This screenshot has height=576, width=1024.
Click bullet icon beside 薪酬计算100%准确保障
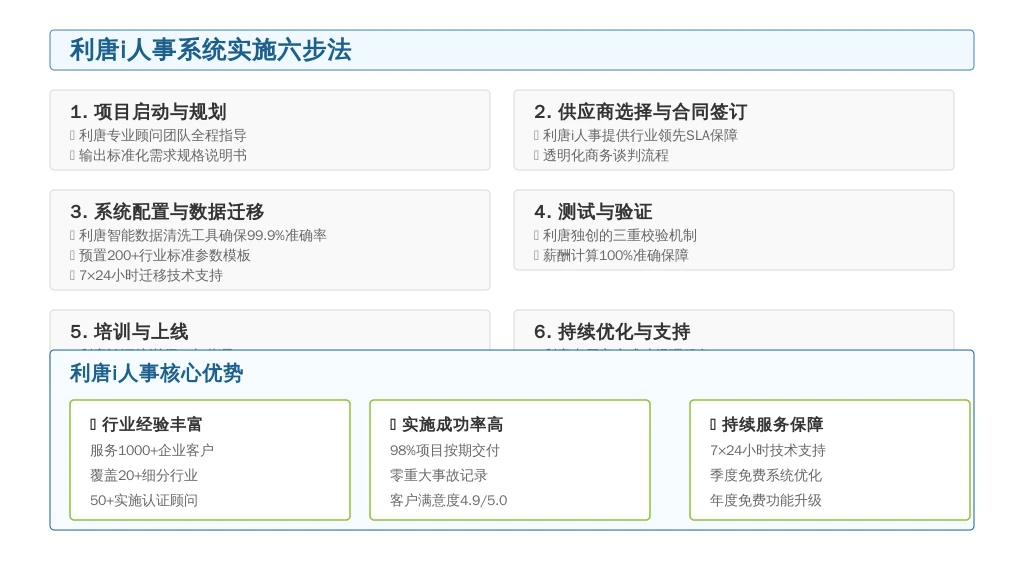click(x=536, y=256)
